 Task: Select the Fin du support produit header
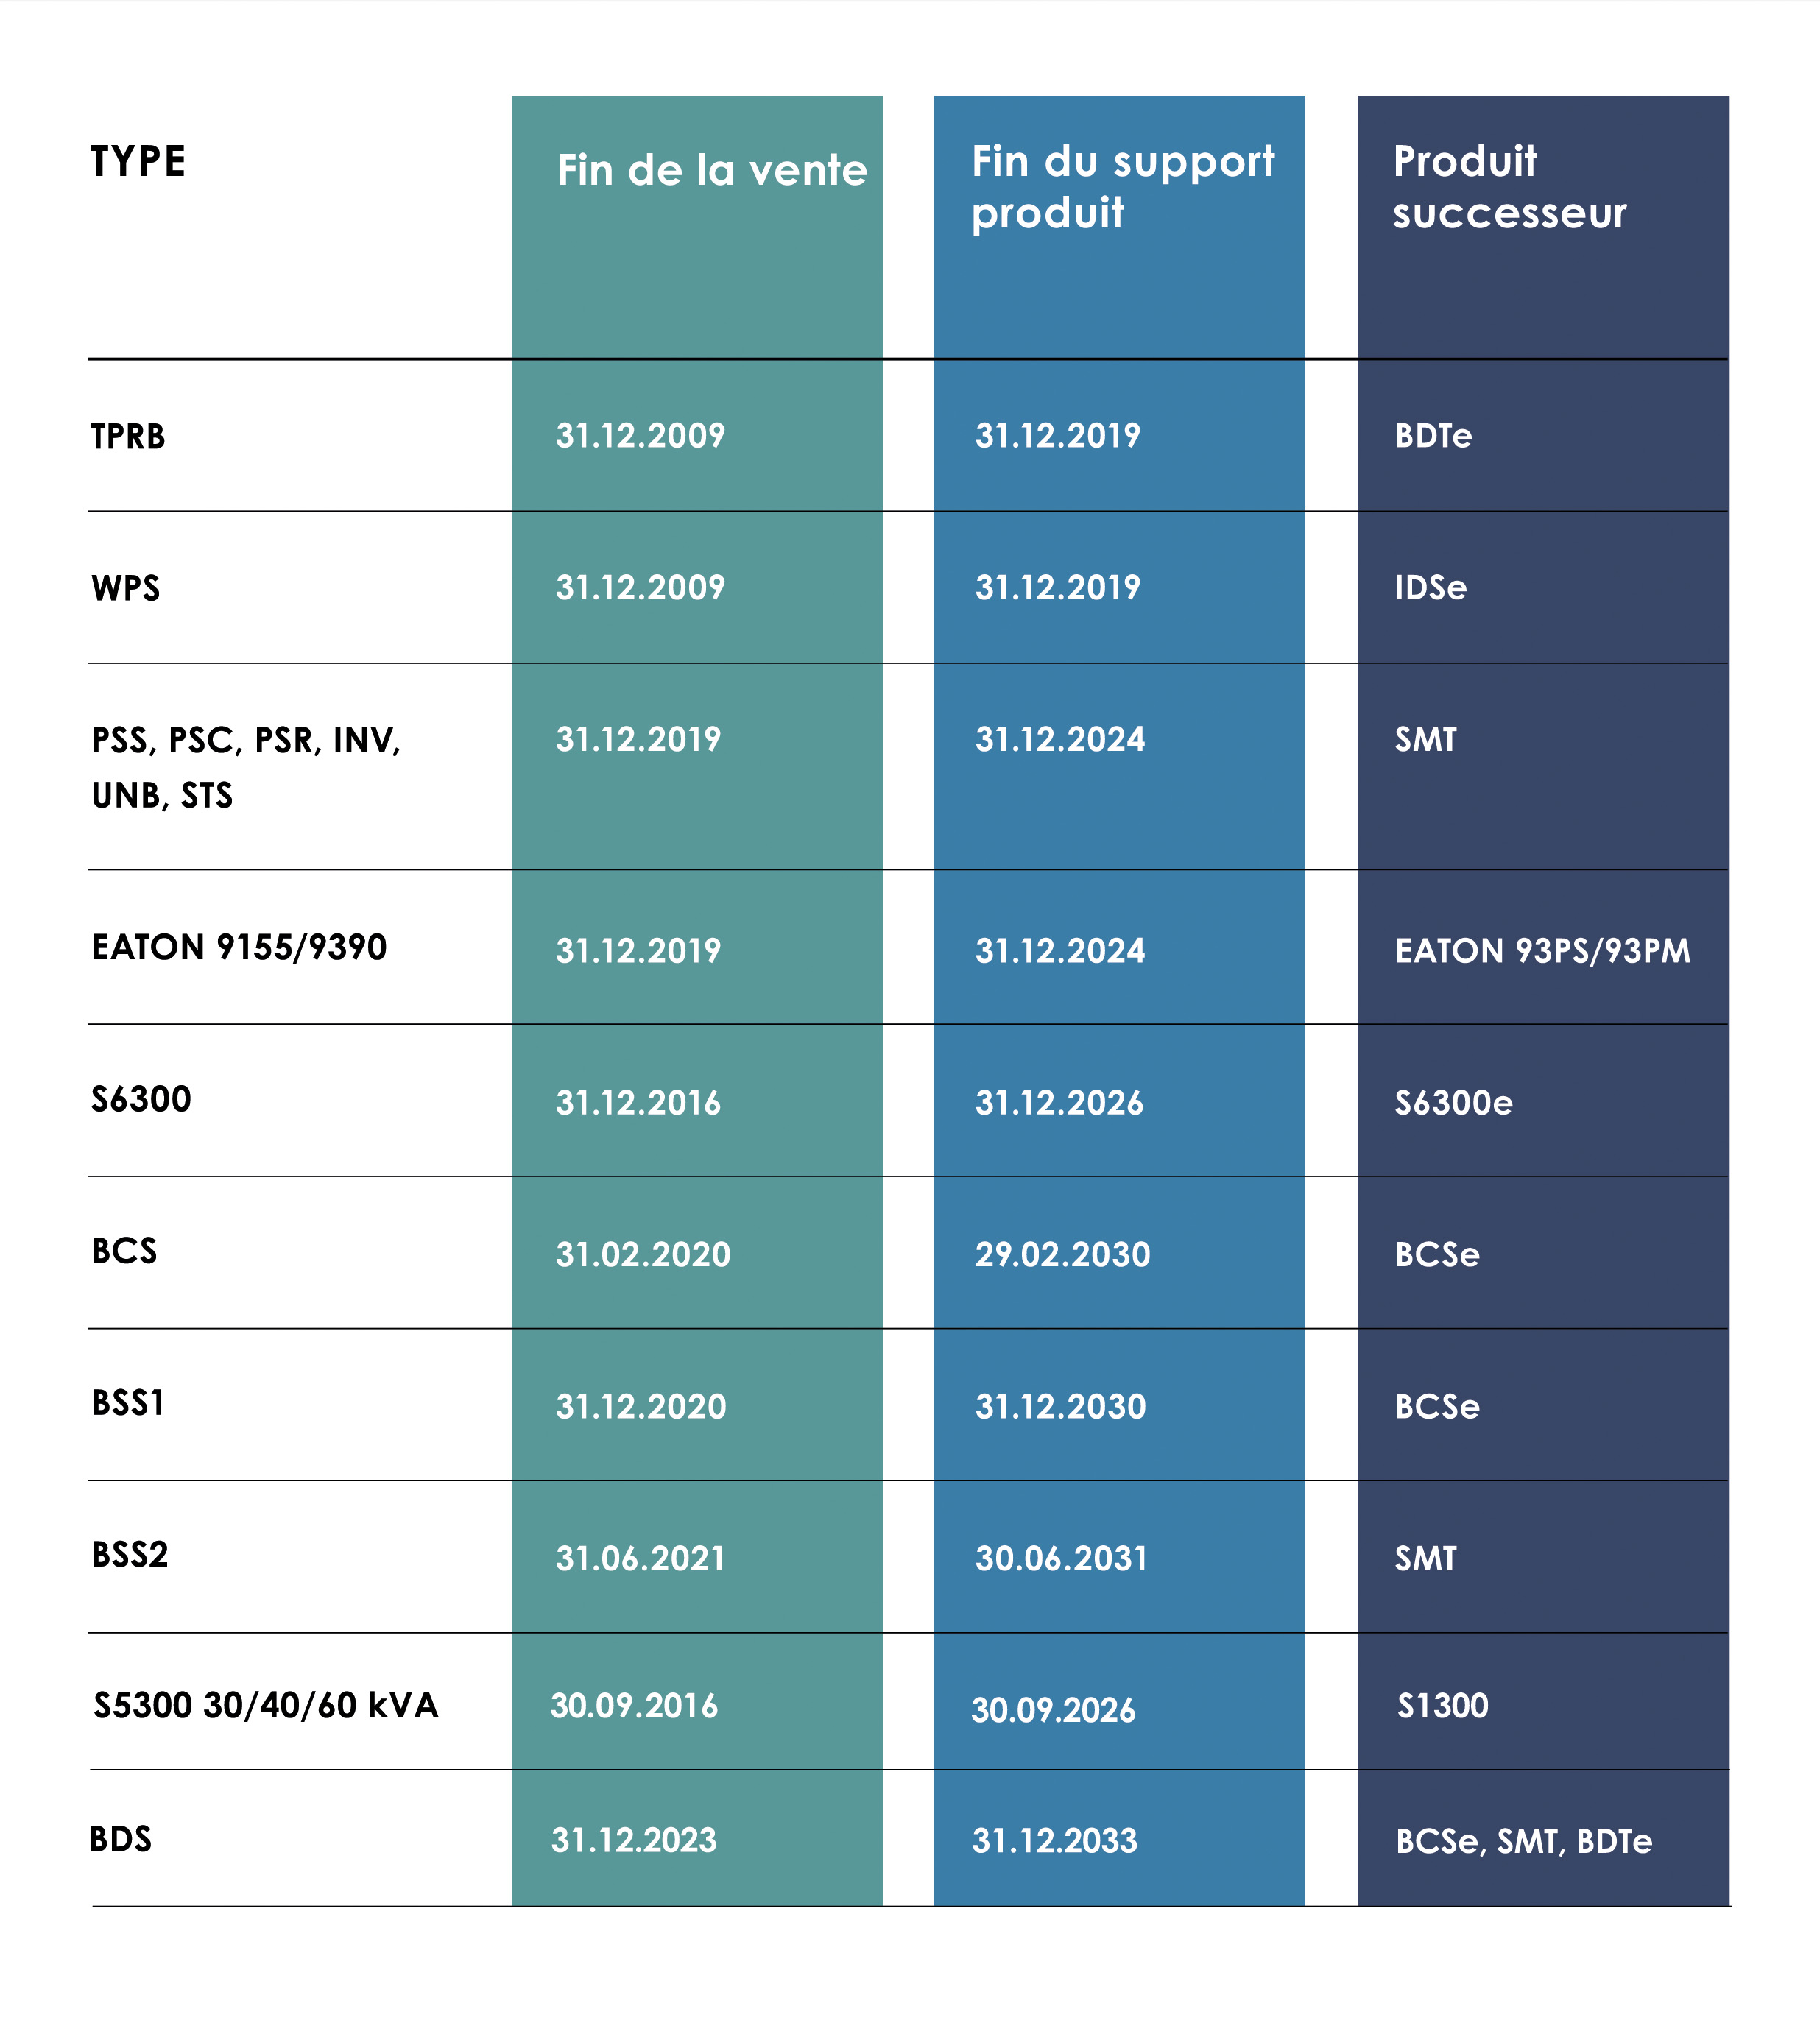pos(1122,187)
